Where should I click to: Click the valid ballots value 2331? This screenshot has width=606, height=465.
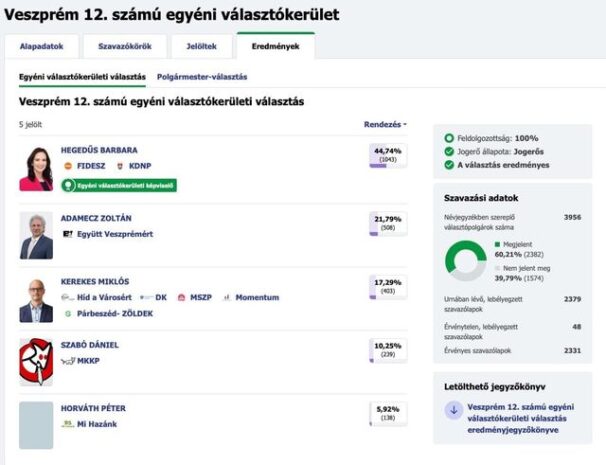(x=572, y=351)
